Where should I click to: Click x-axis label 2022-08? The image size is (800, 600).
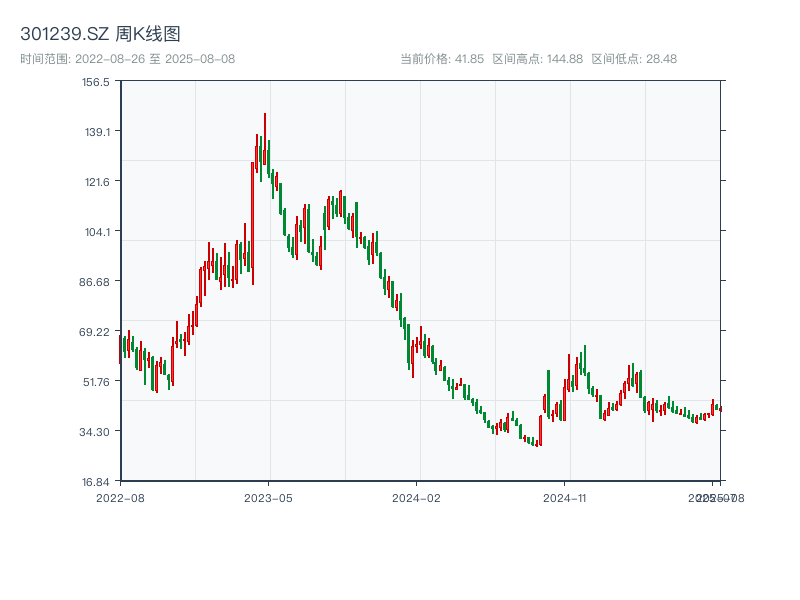click(x=120, y=498)
